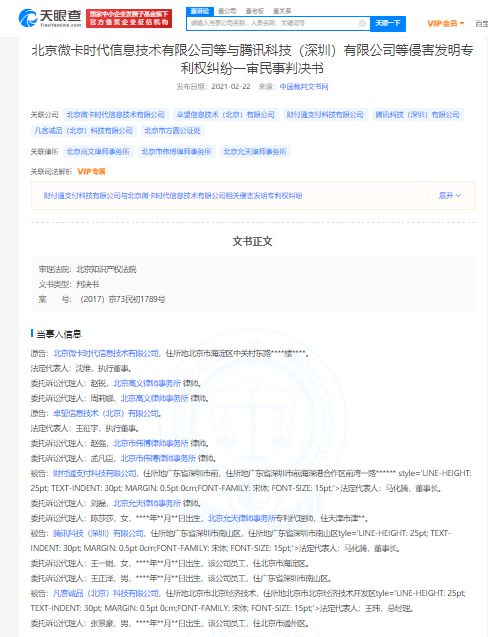The width and height of the screenshot is (488, 637).
Task: Click legal representative text 王征宇，执行董事
Action: (x=107, y=428)
